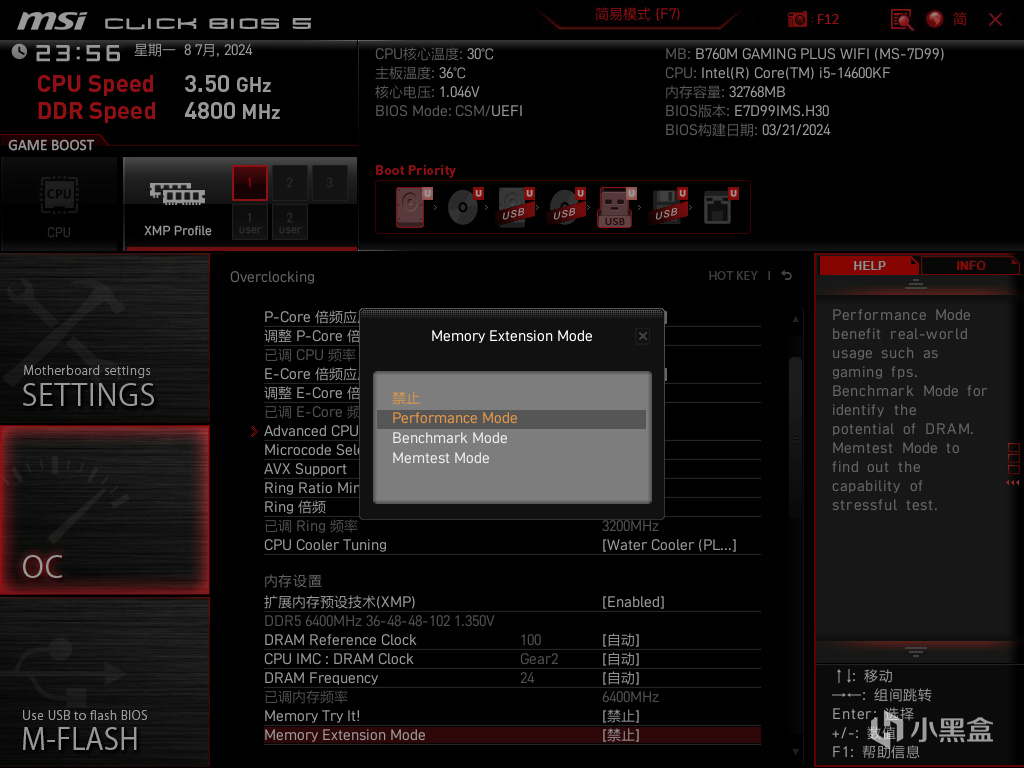Select the Ring Ratio Min row

click(x=312, y=488)
